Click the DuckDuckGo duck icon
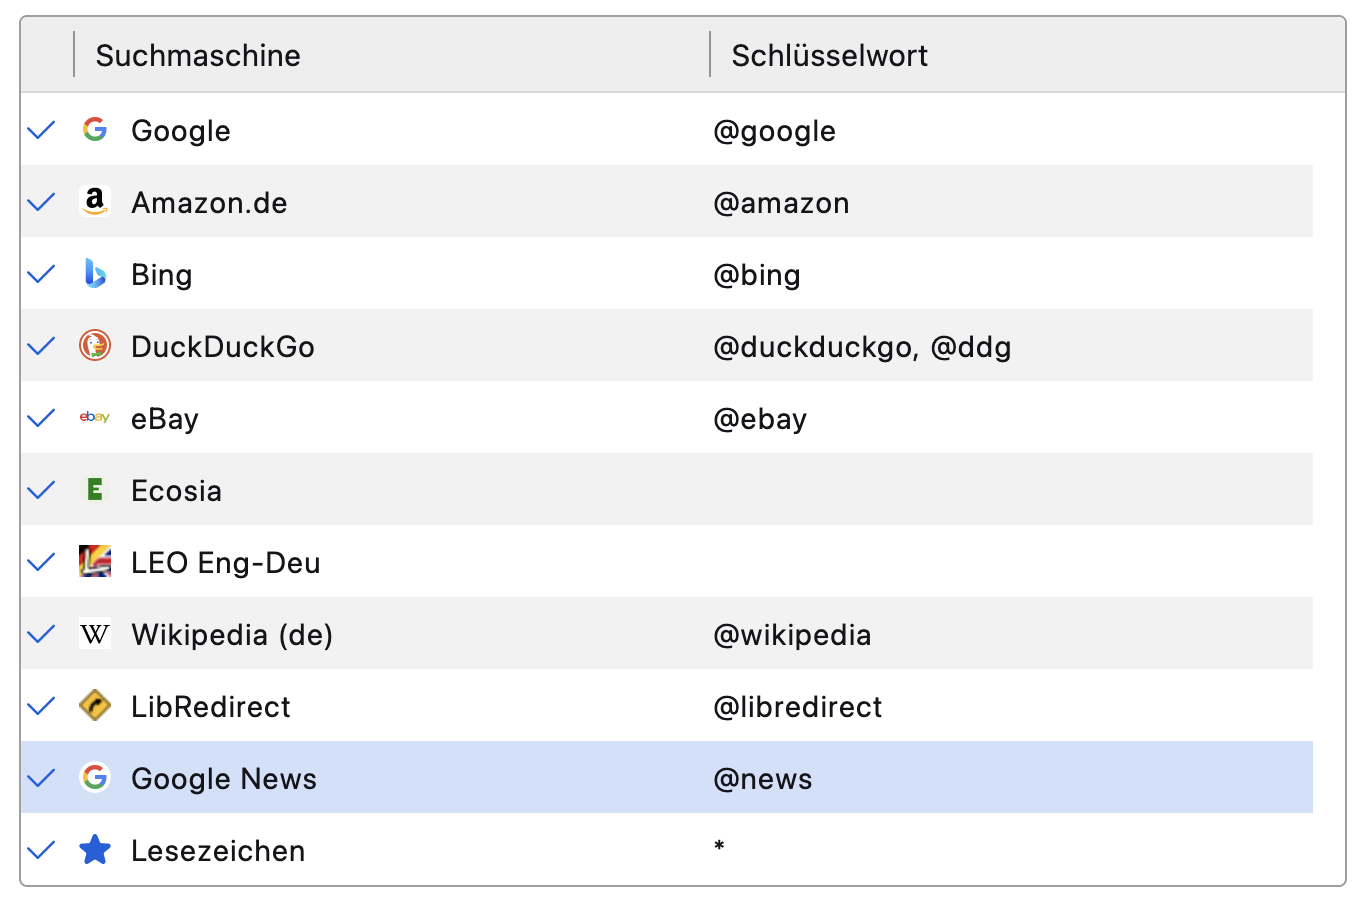The image size is (1366, 904). tap(95, 346)
